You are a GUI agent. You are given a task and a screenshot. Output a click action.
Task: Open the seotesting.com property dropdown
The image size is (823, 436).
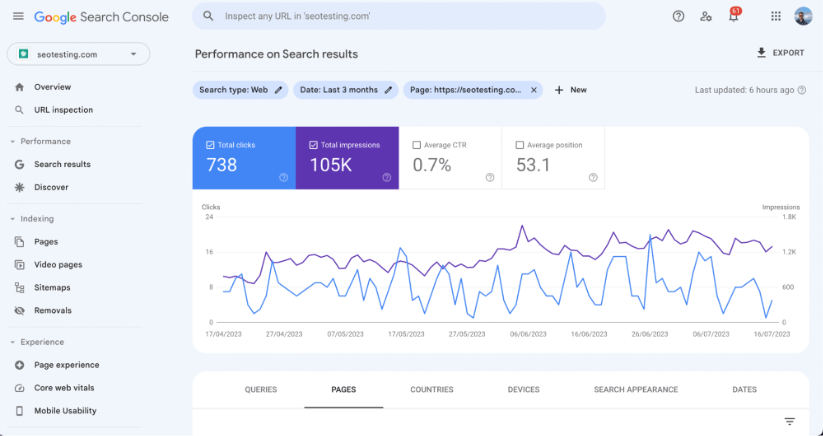tap(78, 54)
